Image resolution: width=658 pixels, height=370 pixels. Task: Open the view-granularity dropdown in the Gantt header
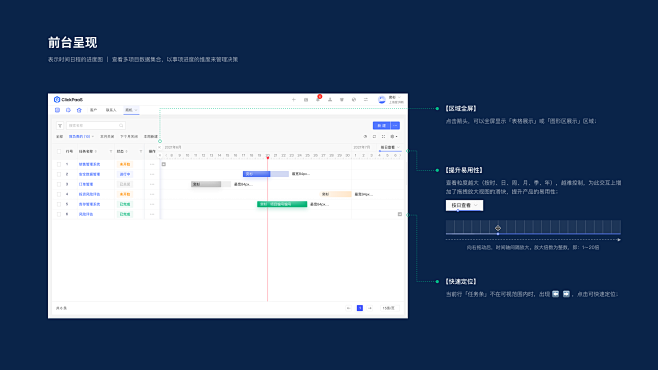click(x=390, y=147)
